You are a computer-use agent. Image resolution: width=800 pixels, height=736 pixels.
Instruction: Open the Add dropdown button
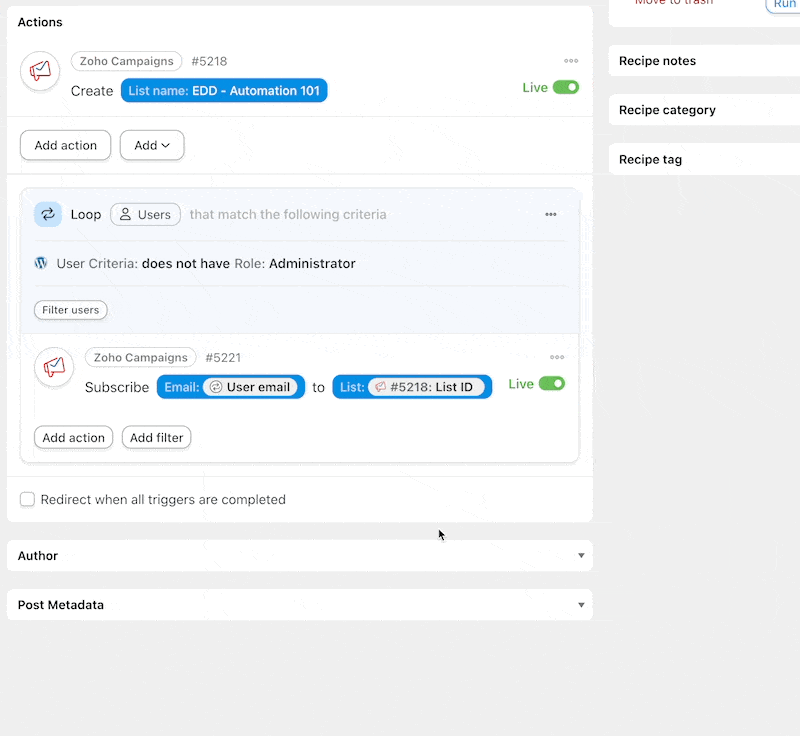[152, 145]
